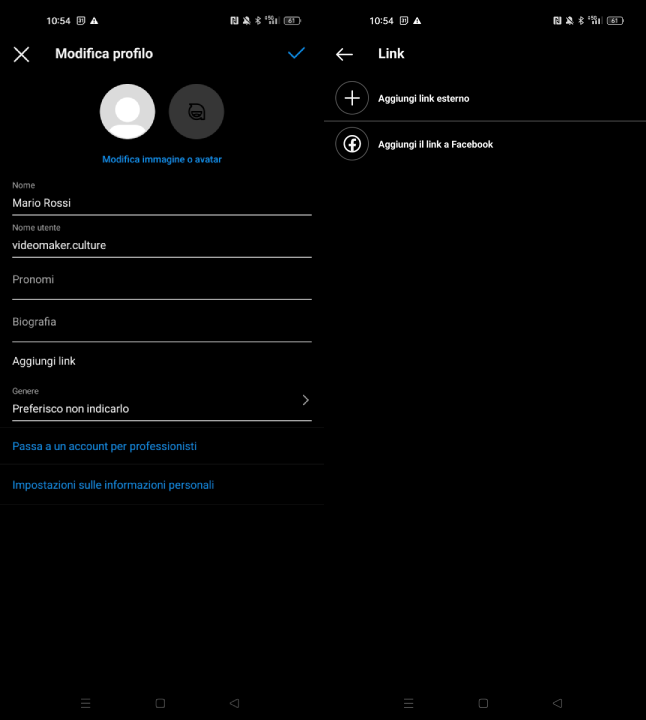This screenshot has width=646, height=720.
Task: Select the Pronomi field
Action: pyautogui.click(x=161, y=280)
